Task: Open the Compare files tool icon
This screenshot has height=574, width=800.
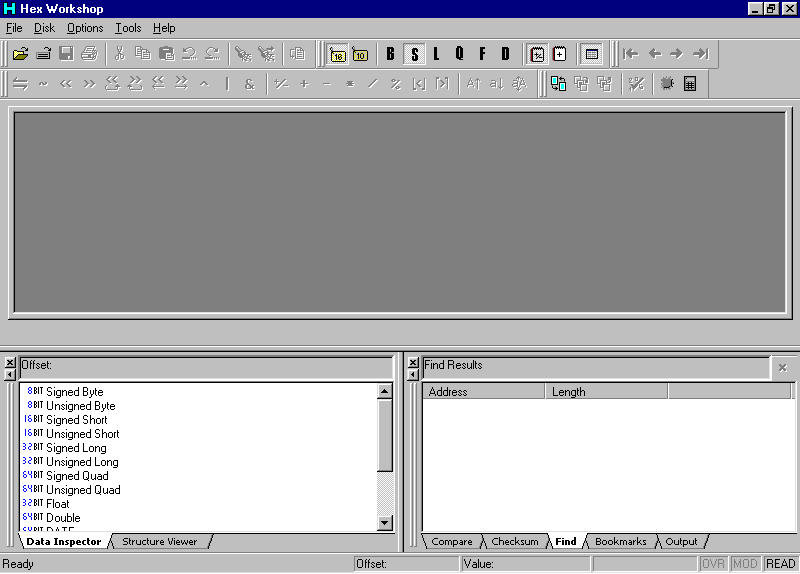Action: click(x=559, y=84)
